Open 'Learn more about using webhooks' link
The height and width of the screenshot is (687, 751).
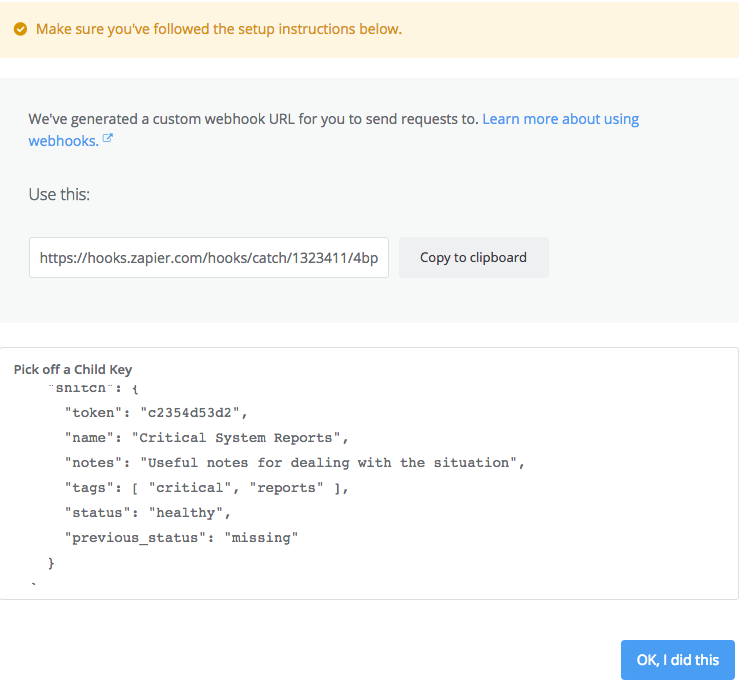560,119
